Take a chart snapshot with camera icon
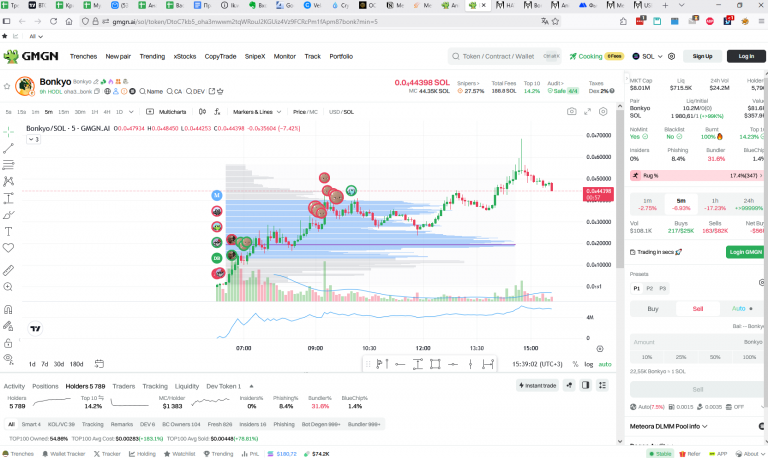The height and width of the screenshot is (458, 768). (x=572, y=112)
